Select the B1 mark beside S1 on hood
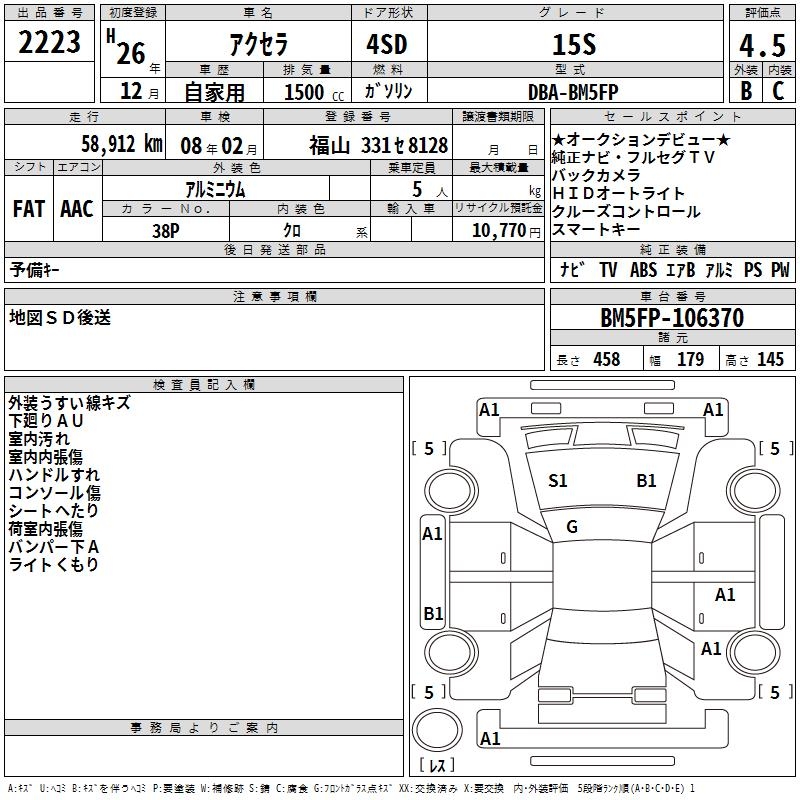Viewport: 800px width, 800px height. click(646, 481)
